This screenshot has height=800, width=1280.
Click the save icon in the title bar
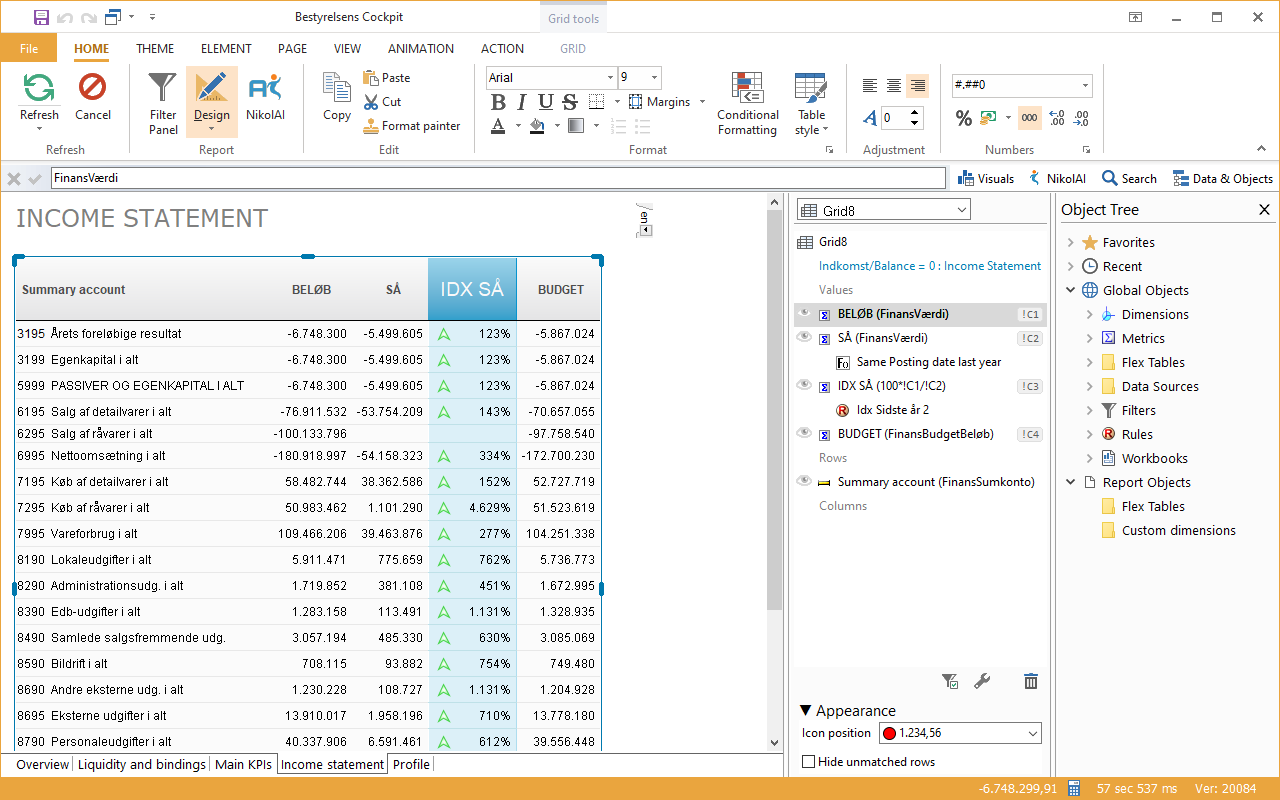[41, 17]
